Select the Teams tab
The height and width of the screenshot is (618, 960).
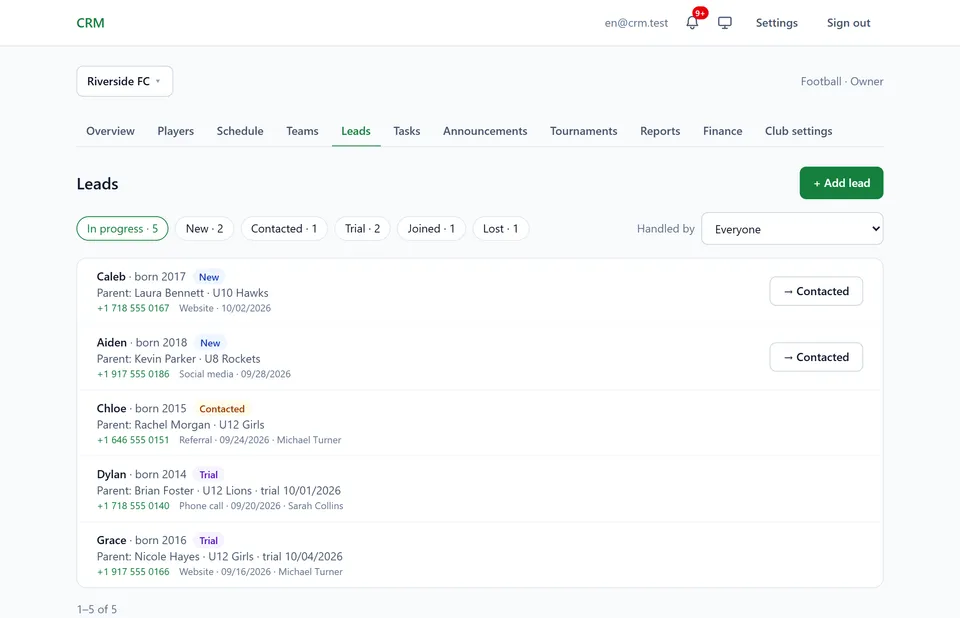click(302, 131)
